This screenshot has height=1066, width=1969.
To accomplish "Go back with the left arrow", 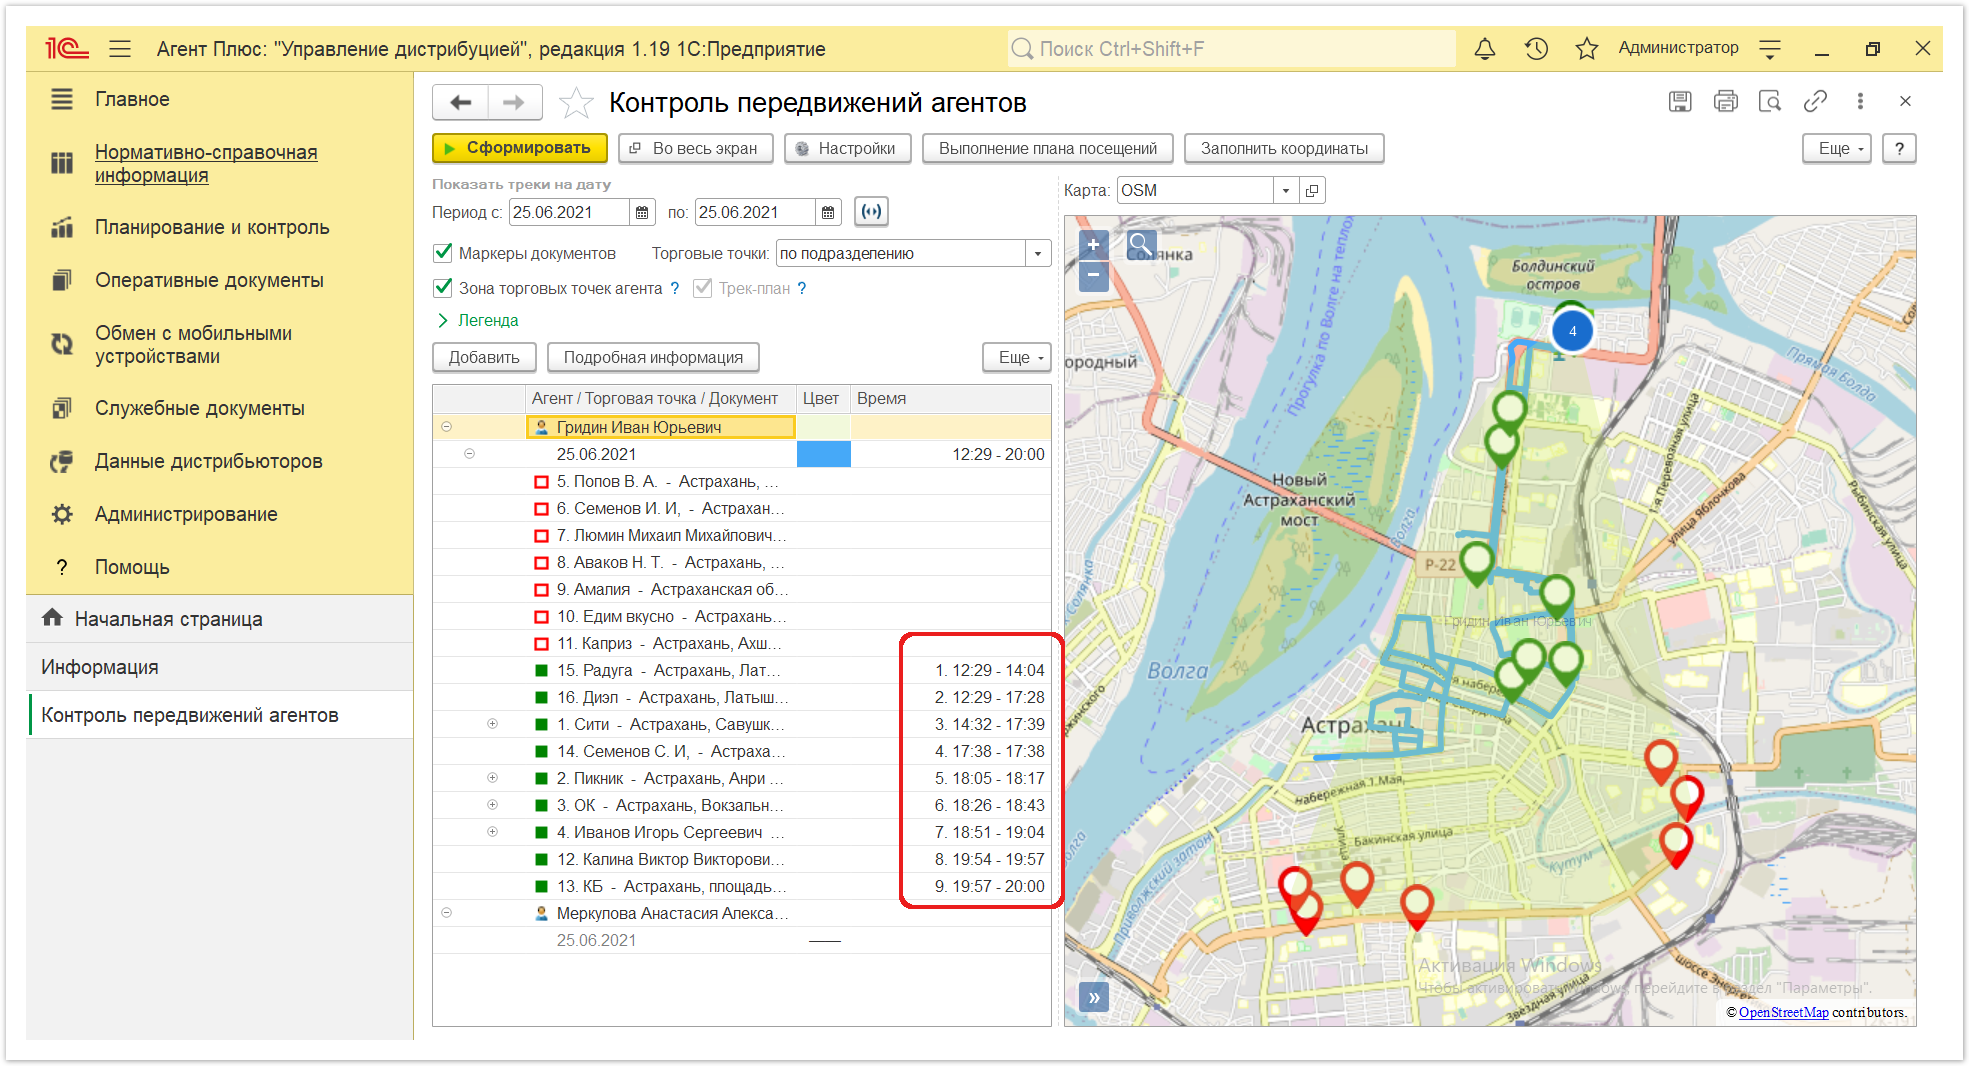I will point(460,102).
